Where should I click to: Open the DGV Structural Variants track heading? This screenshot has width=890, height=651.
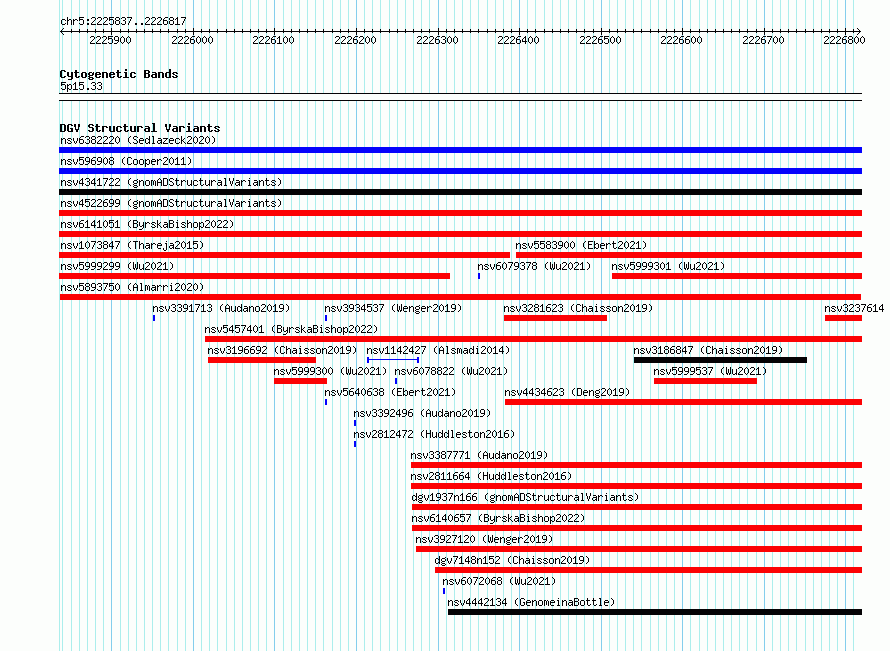[140, 128]
